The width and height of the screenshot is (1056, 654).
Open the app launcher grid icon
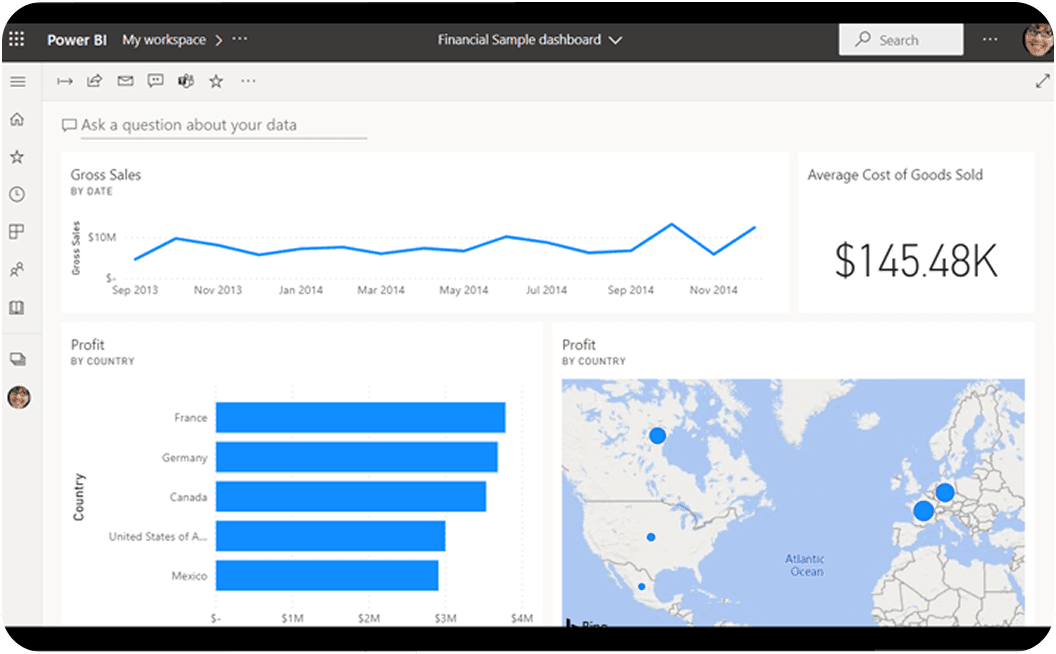click(x=17, y=39)
